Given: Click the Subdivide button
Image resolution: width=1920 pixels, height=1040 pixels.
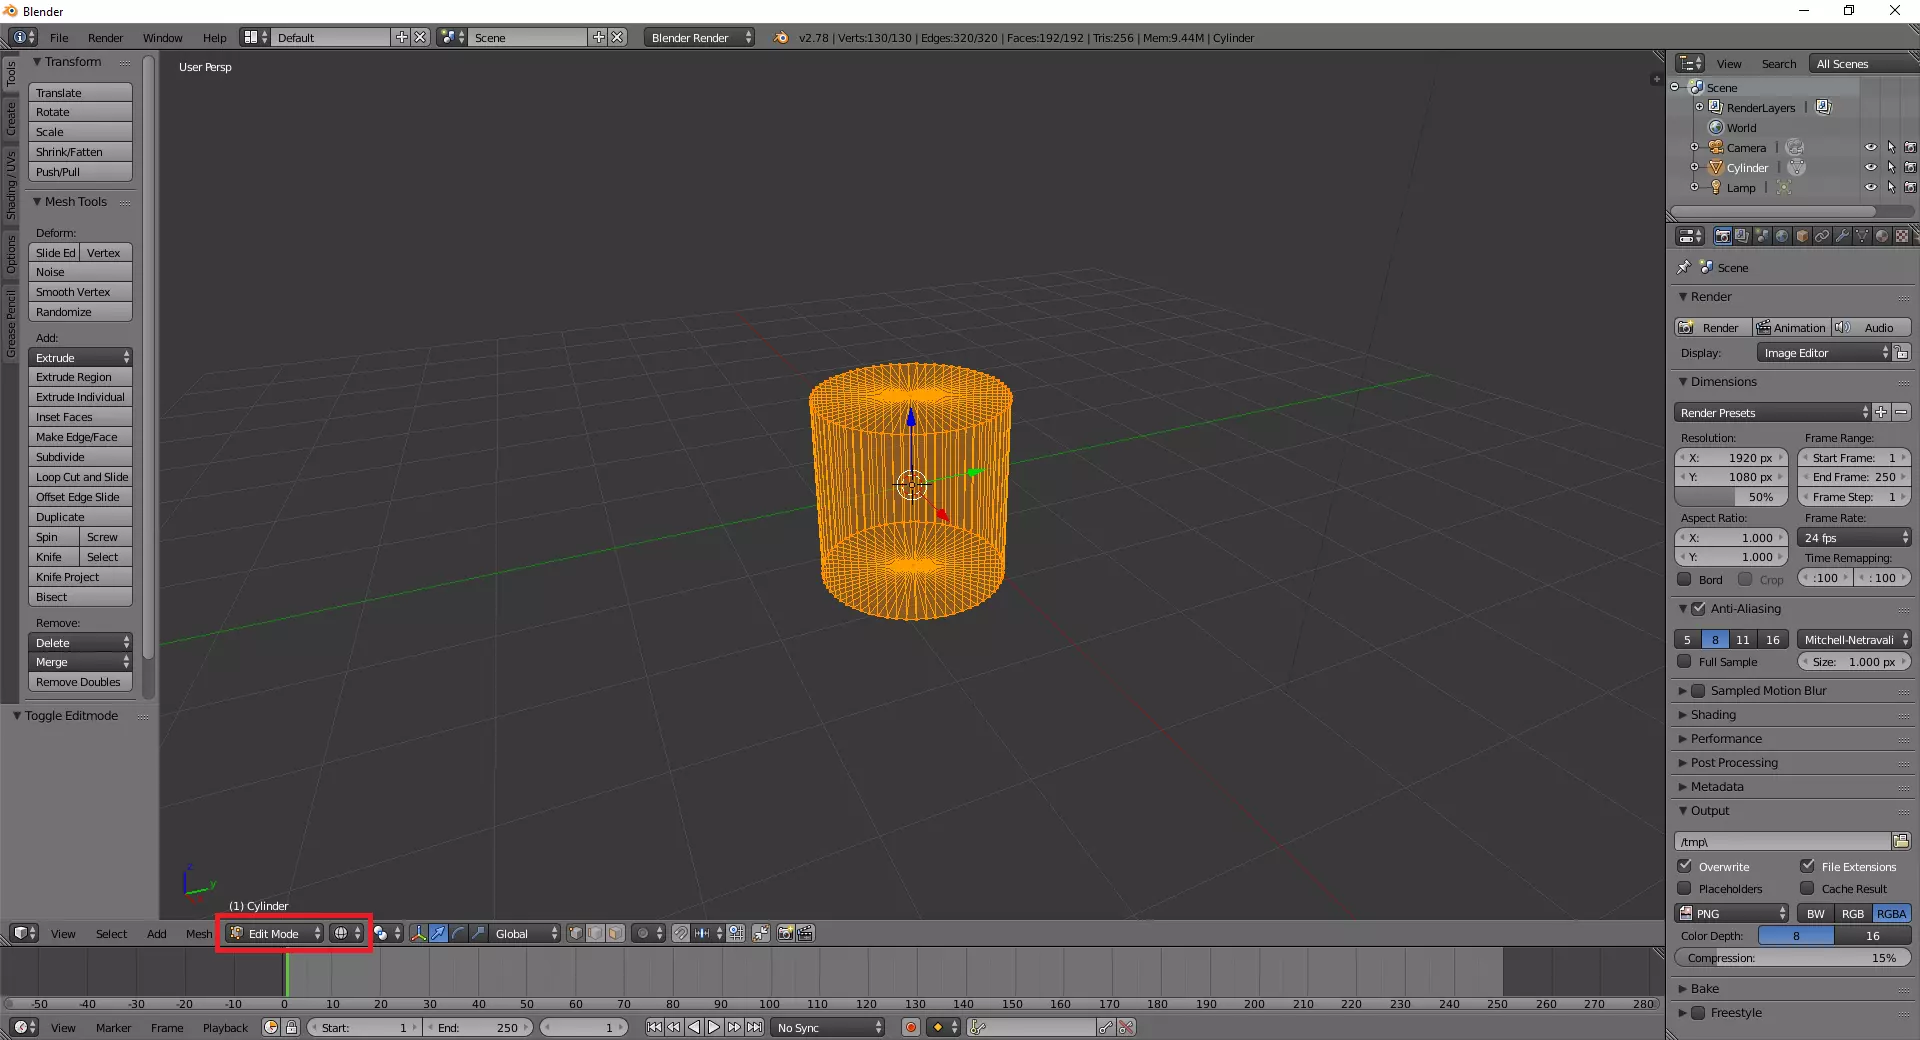Looking at the screenshot, I should pos(80,457).
